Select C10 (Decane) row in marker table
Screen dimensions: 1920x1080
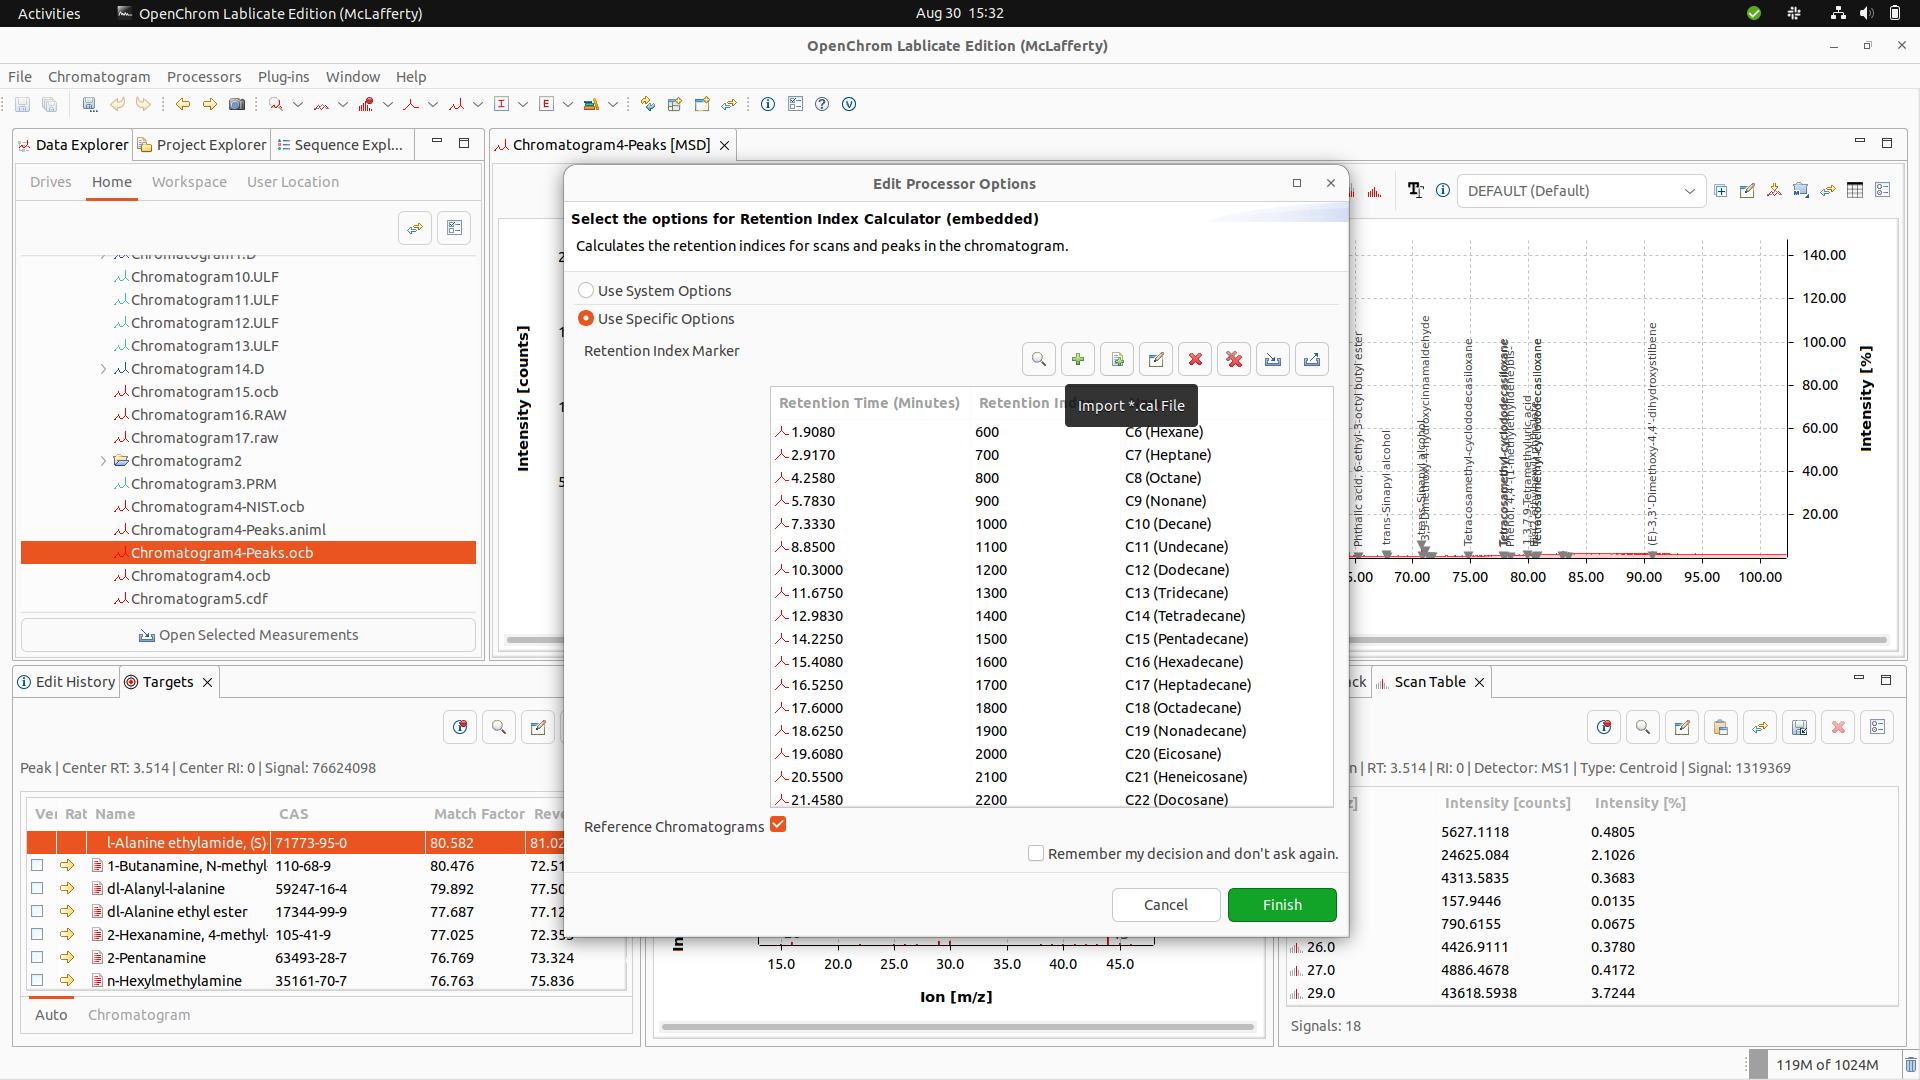(x=1050, y=524)
